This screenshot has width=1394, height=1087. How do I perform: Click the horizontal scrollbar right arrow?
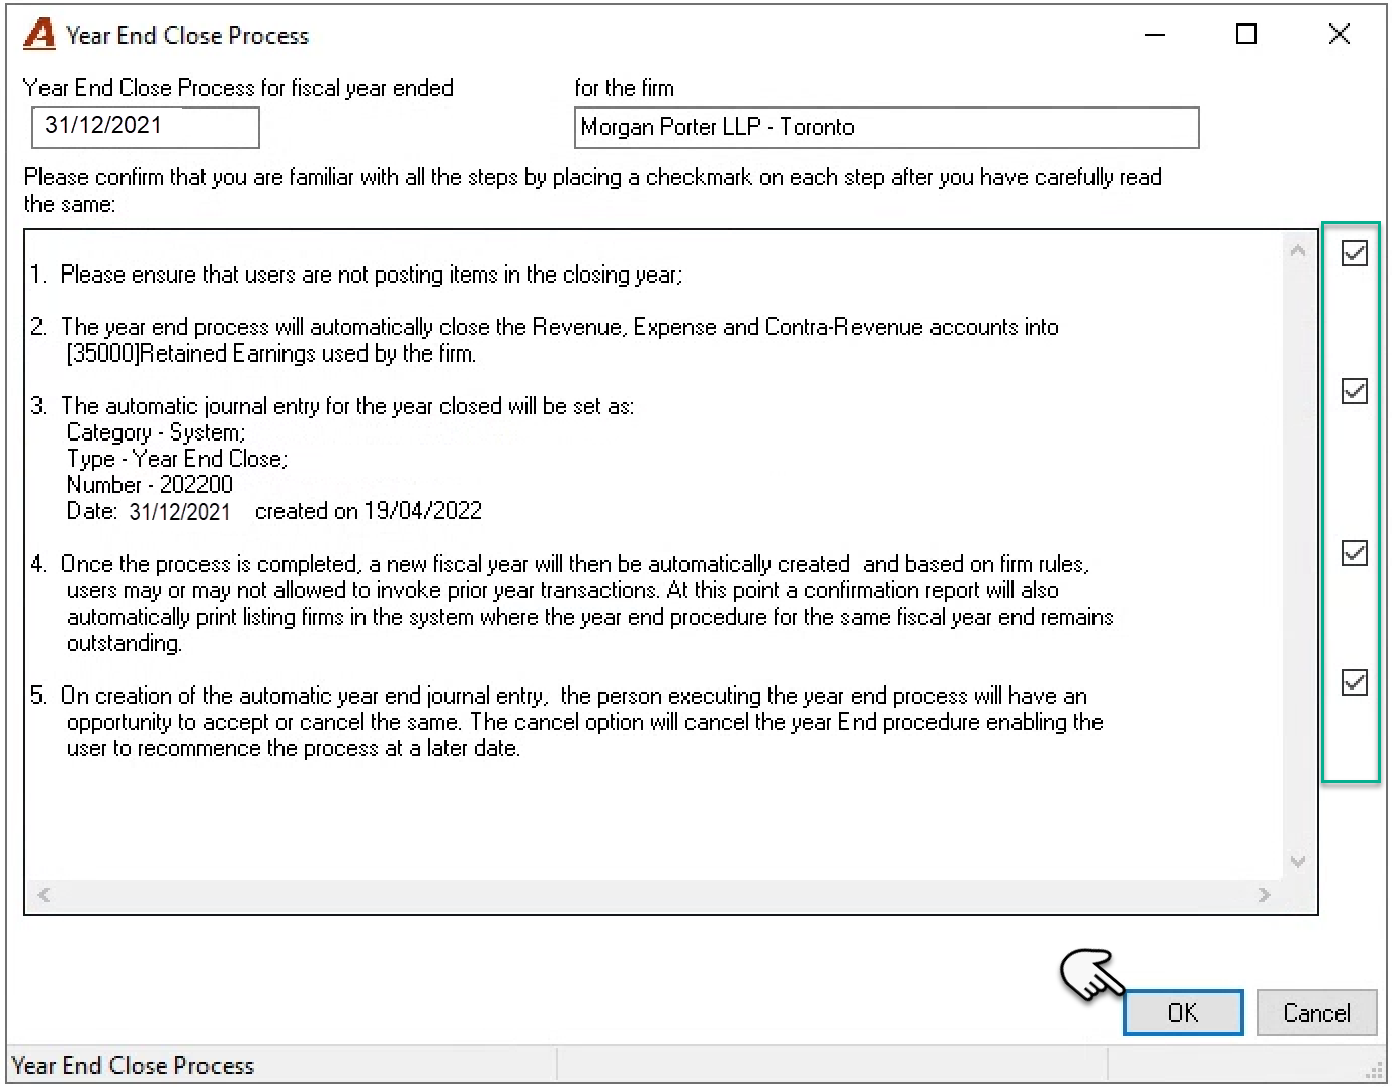coord(1265,895)
